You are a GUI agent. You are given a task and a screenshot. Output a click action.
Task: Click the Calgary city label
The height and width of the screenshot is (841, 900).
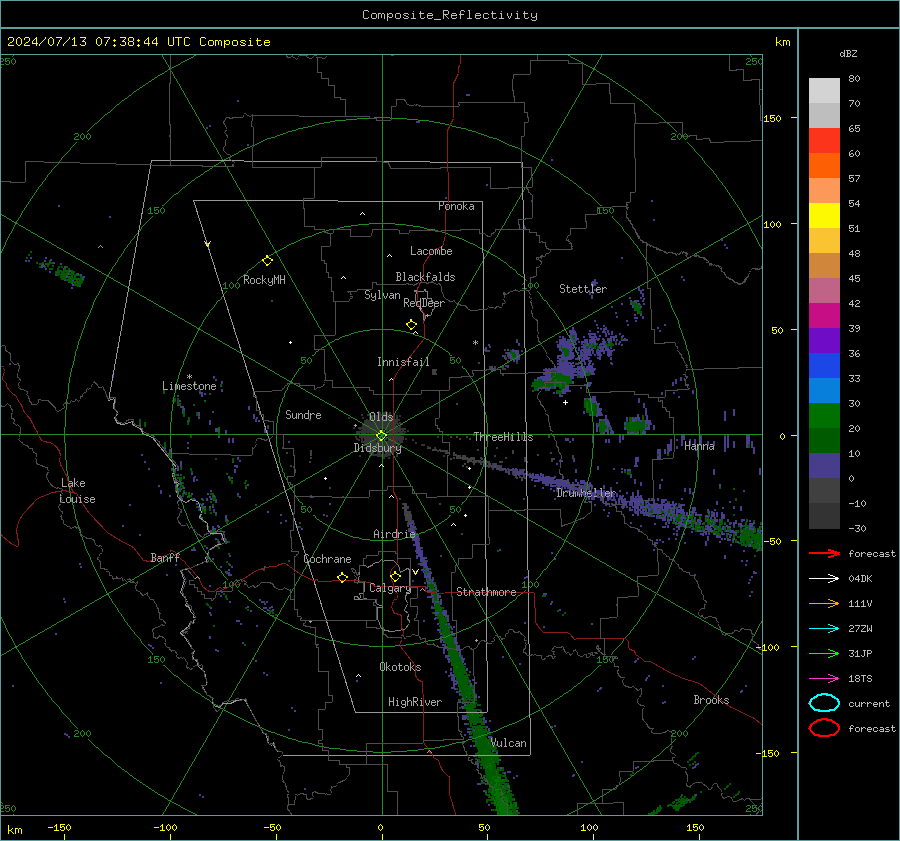pos(390,588)
